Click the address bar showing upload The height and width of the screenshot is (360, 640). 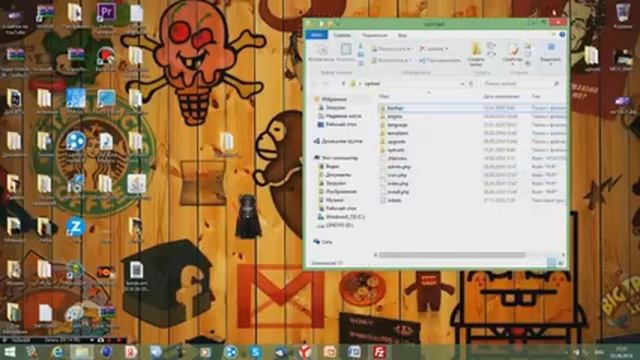pyautogui.click(x=407, y=84)
